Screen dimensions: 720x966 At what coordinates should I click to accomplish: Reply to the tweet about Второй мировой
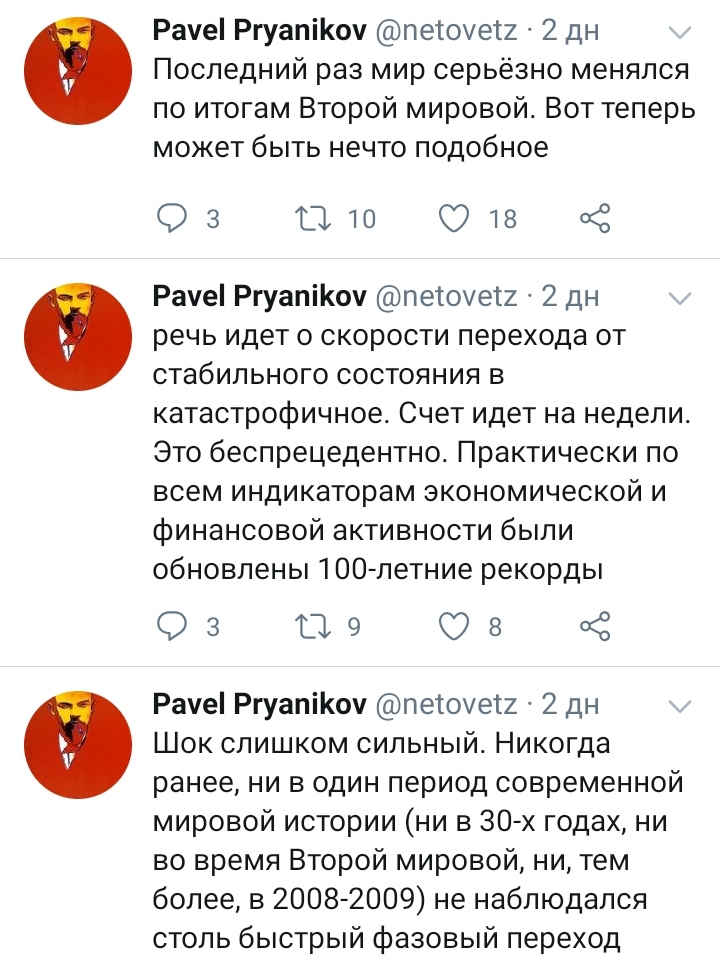[172, 218]
